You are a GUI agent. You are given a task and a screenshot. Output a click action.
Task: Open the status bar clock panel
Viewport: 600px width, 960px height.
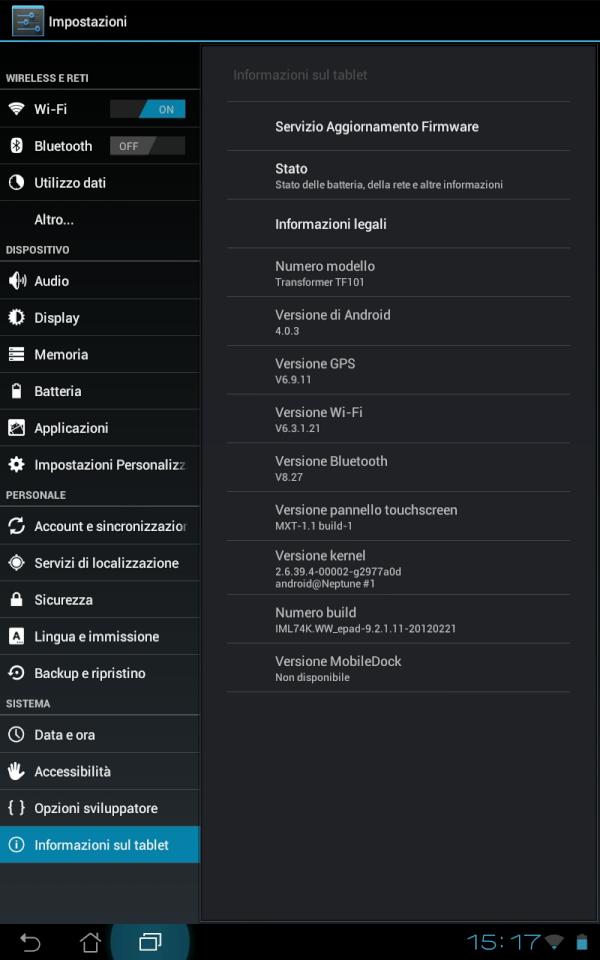504,942
